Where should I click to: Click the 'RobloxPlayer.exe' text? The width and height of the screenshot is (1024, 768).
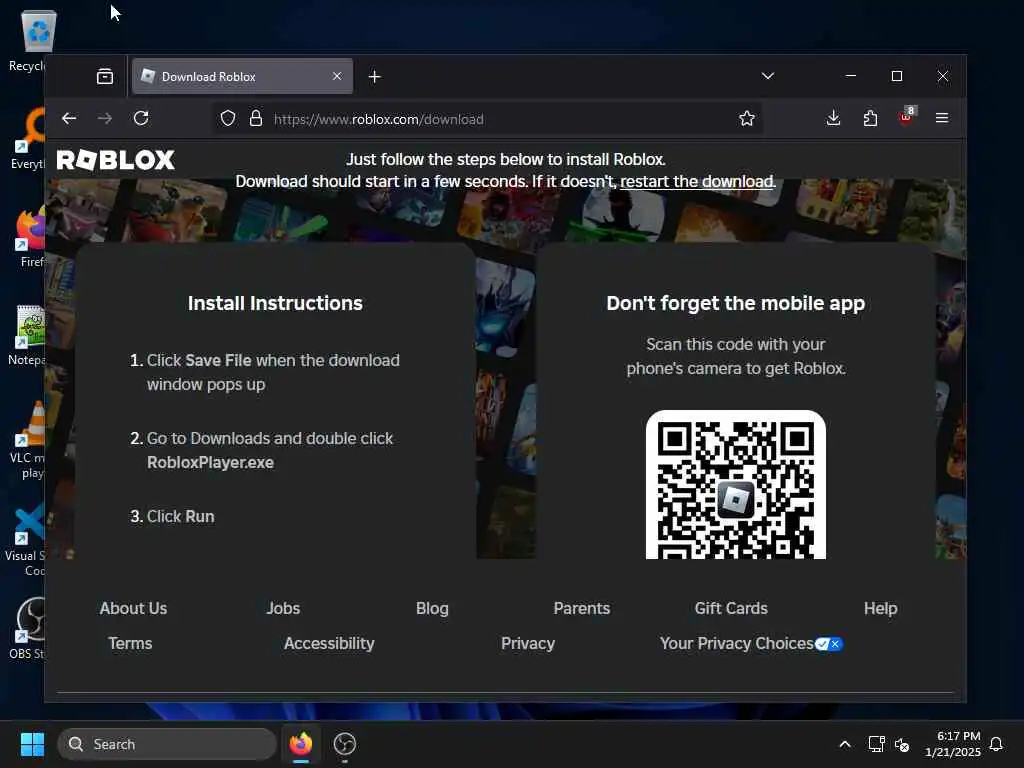coord(210,462)
